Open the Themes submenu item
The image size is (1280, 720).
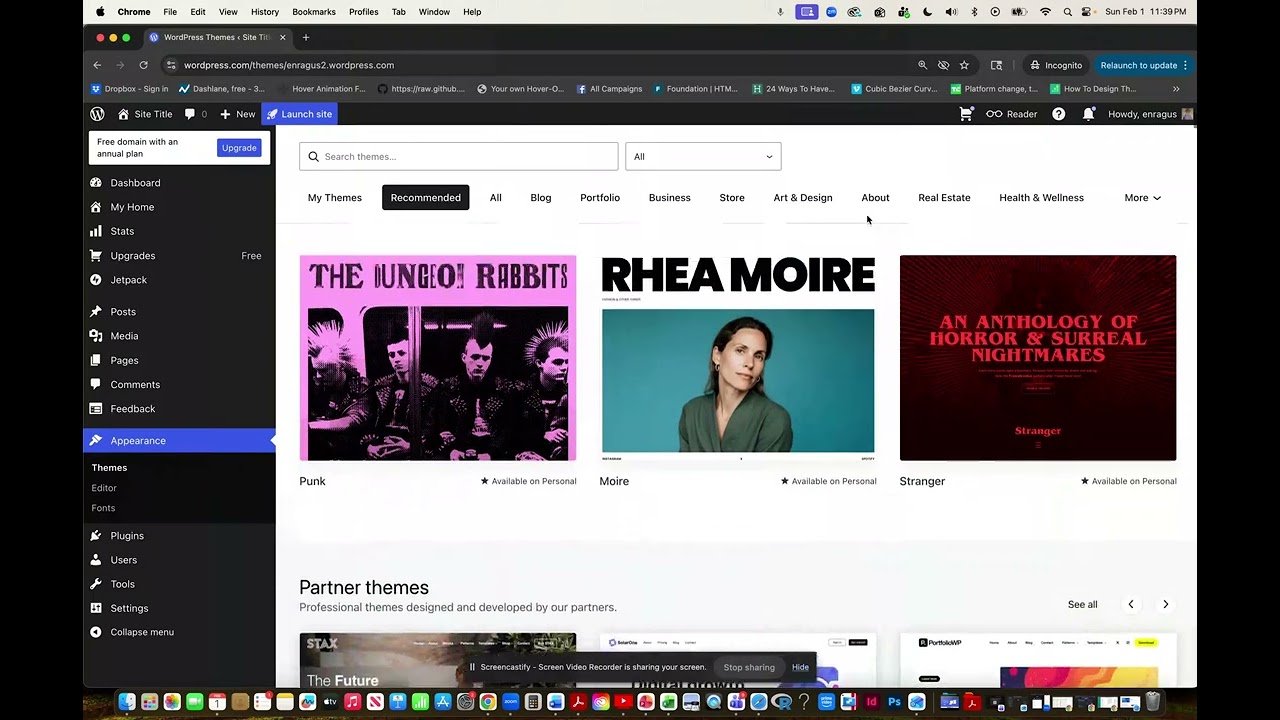coord(109,468)
